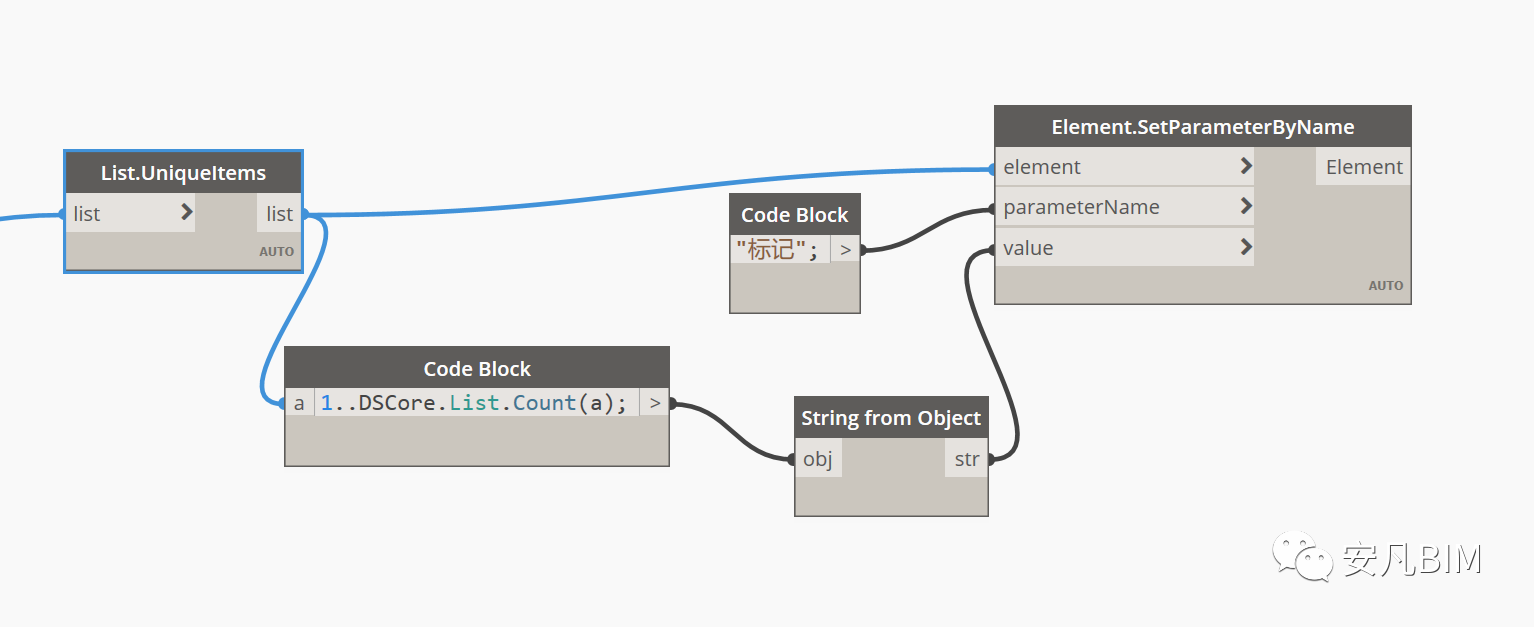This screenshot has height=627, width=1534.
Task: Select input port a on the Code Block
Action: tap(299, 403)
